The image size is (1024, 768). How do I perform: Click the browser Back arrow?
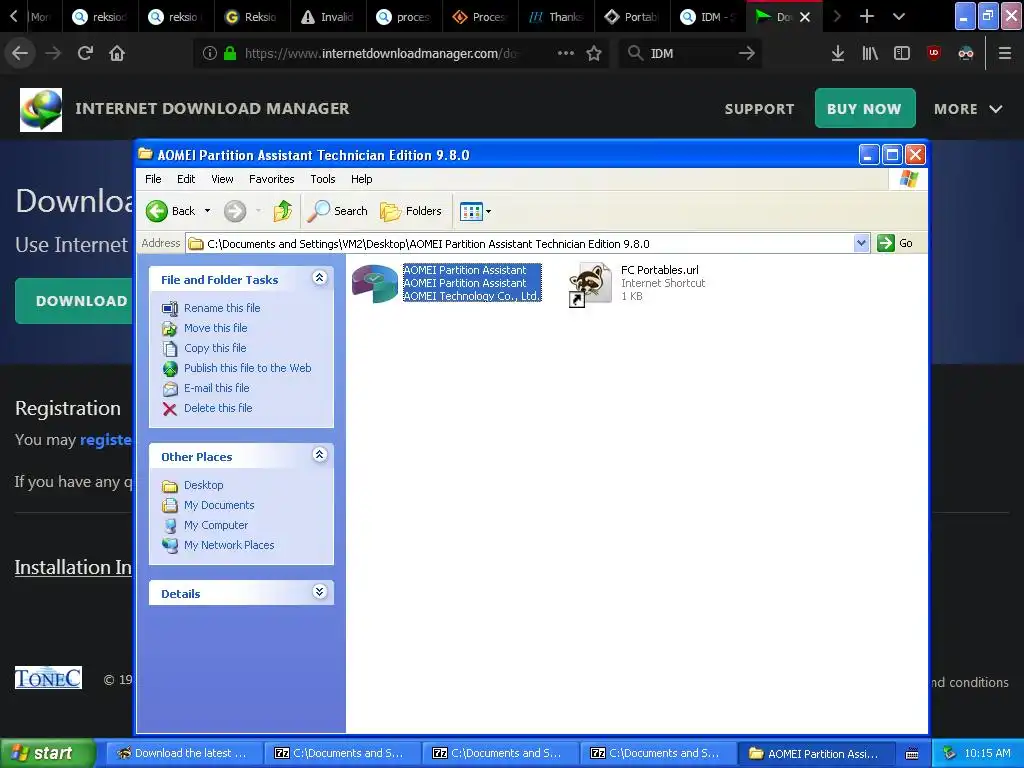[20, 53]
